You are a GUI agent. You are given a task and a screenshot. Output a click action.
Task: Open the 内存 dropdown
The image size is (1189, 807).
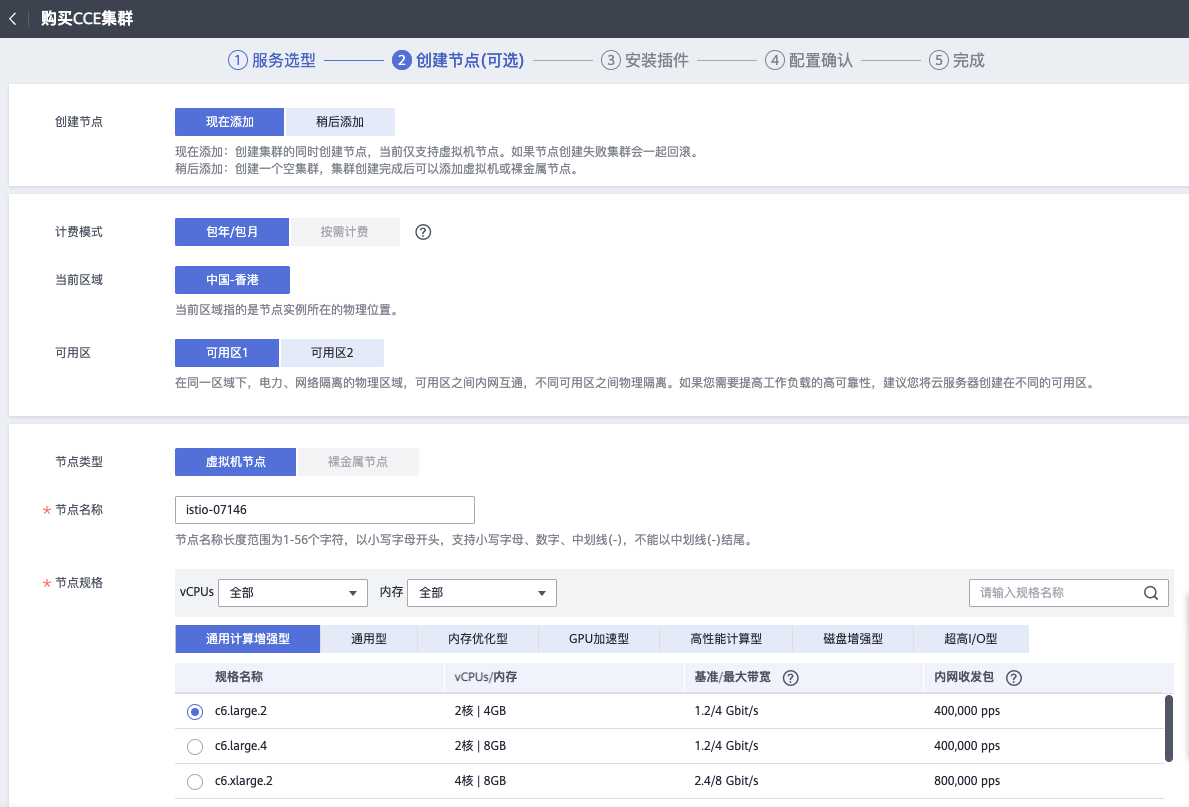click(482, 593)
